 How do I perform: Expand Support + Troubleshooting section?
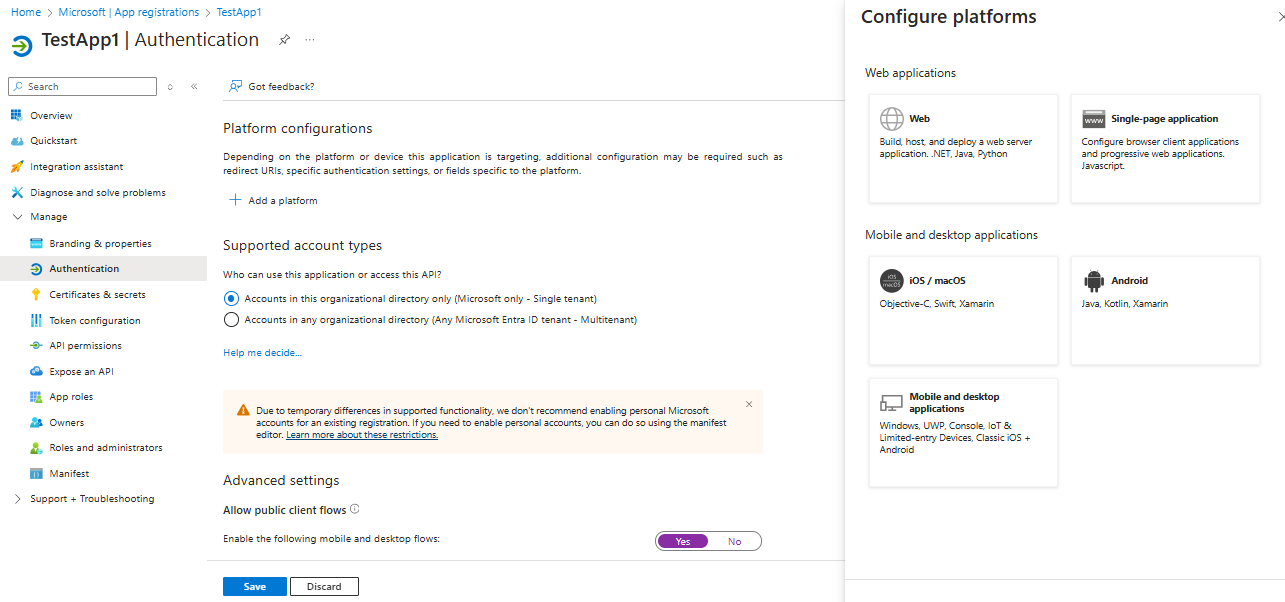point(18,499)
